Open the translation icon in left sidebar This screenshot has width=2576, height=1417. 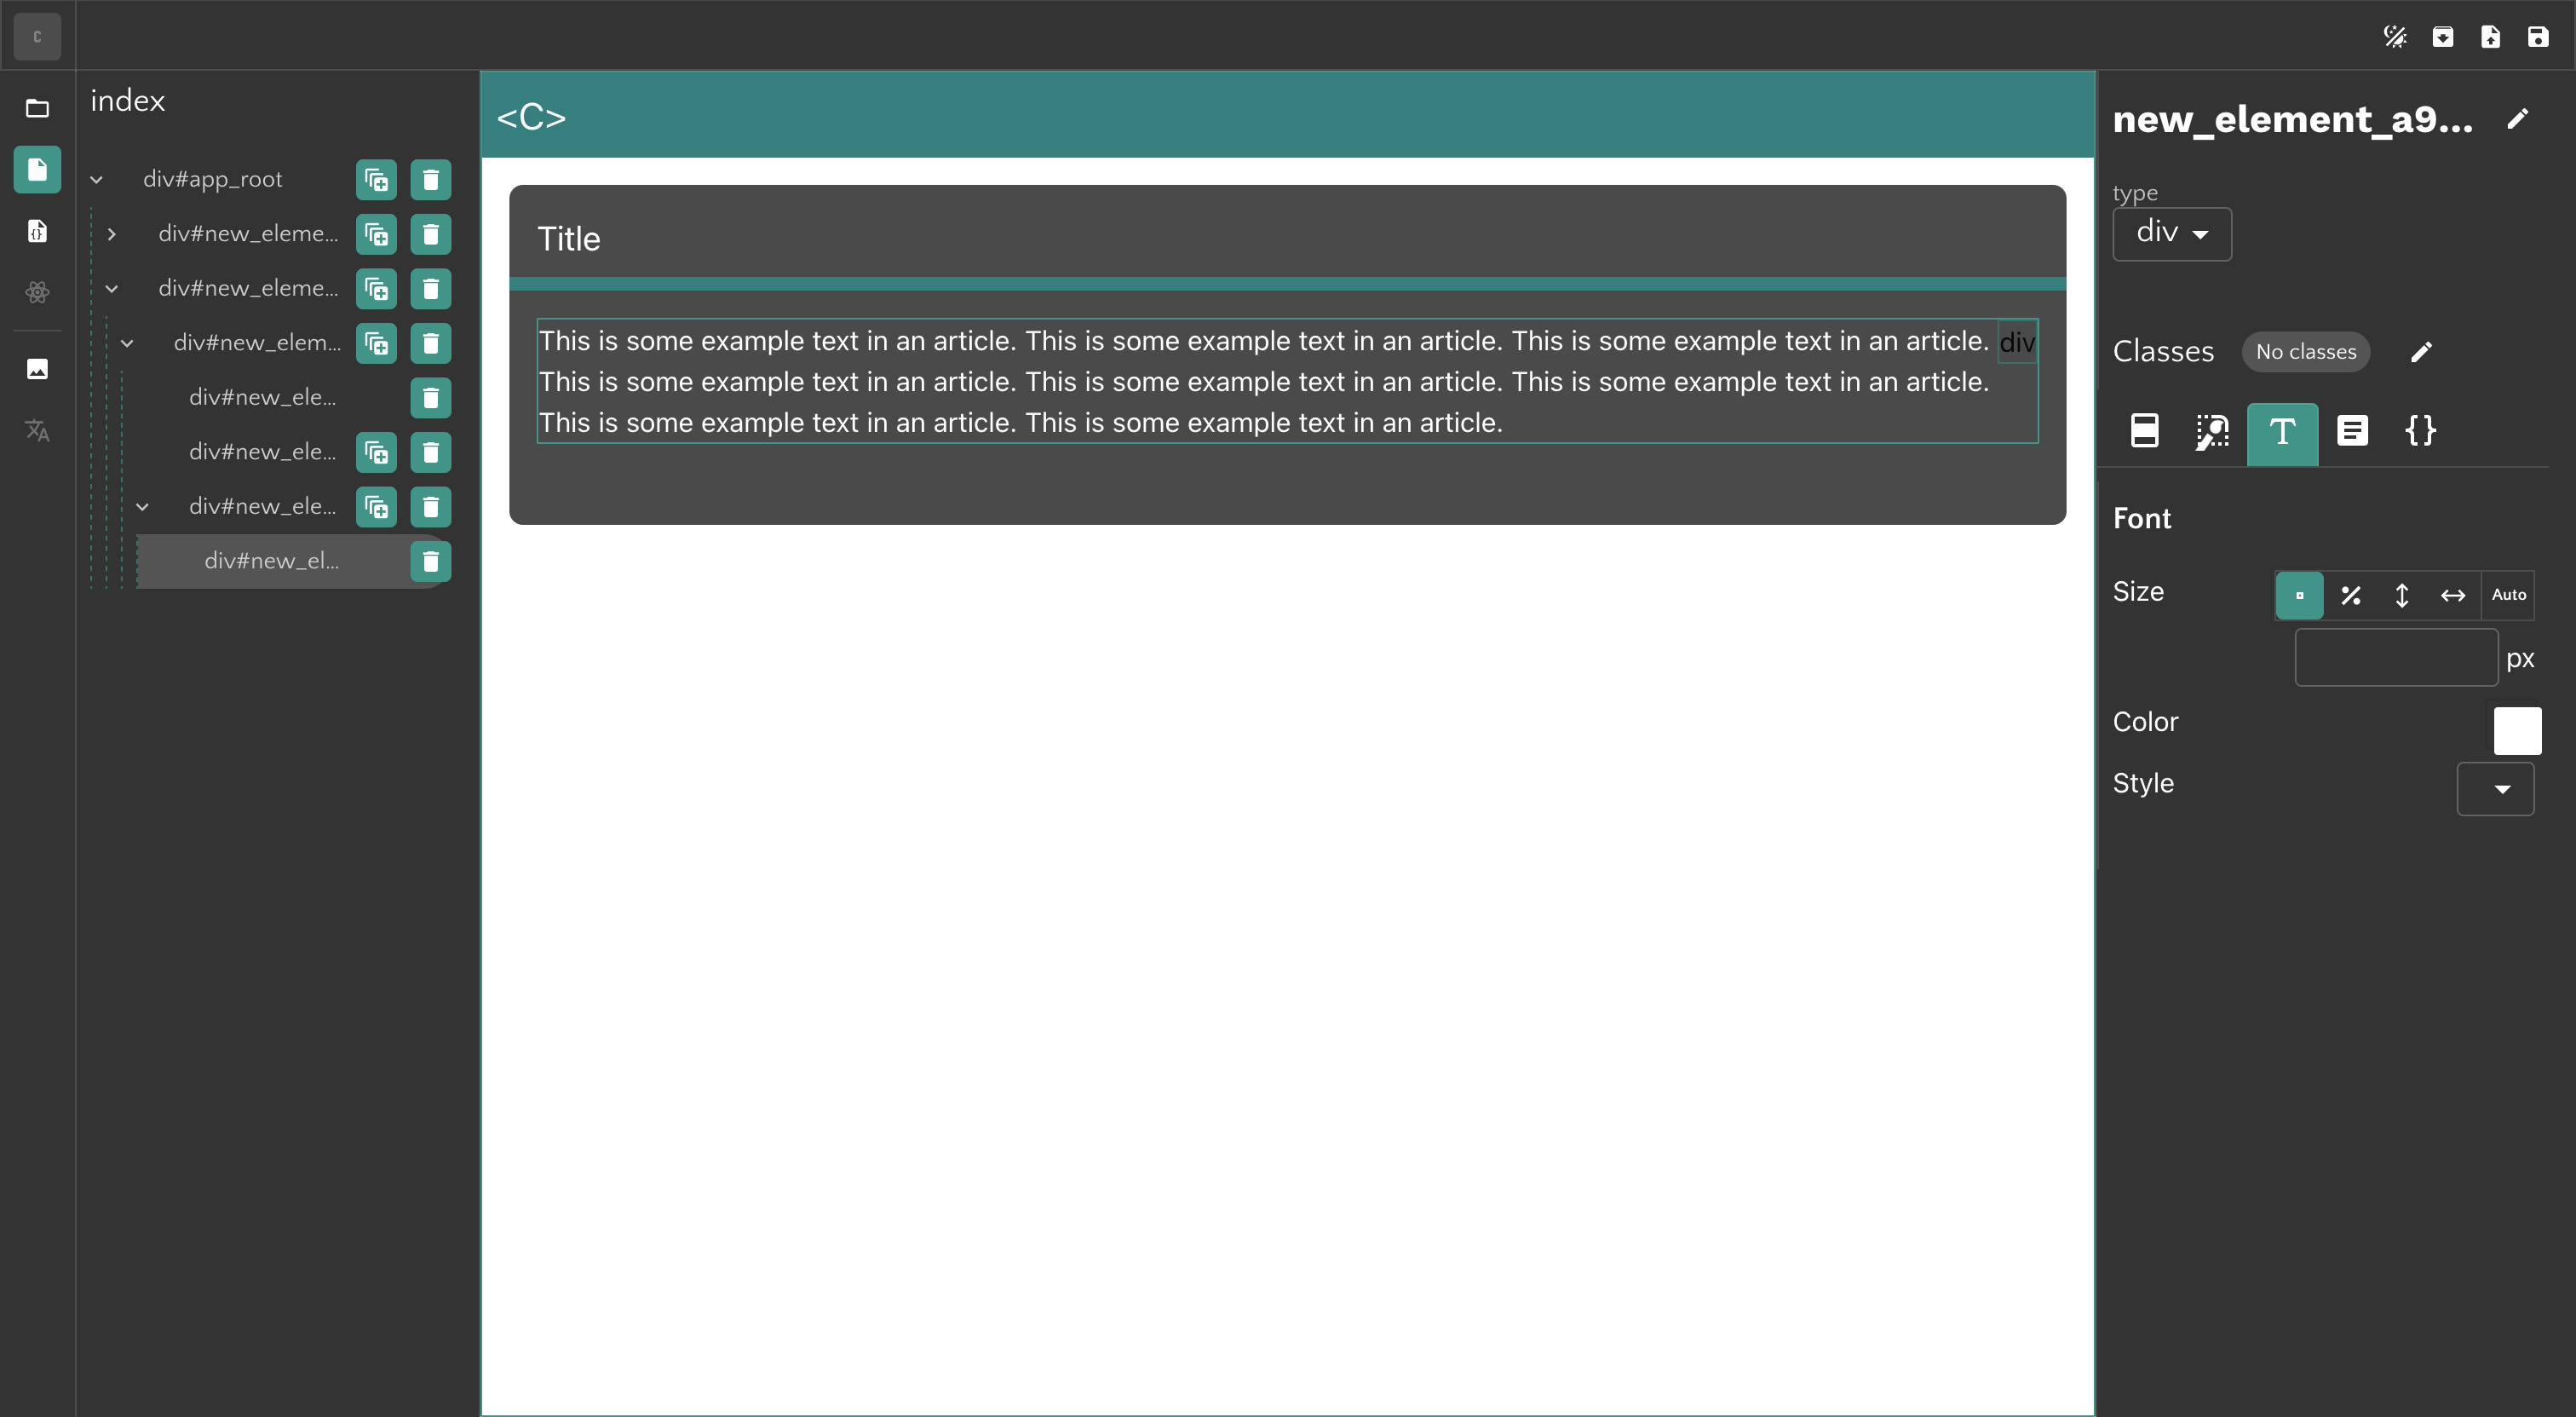coord(37,431)
